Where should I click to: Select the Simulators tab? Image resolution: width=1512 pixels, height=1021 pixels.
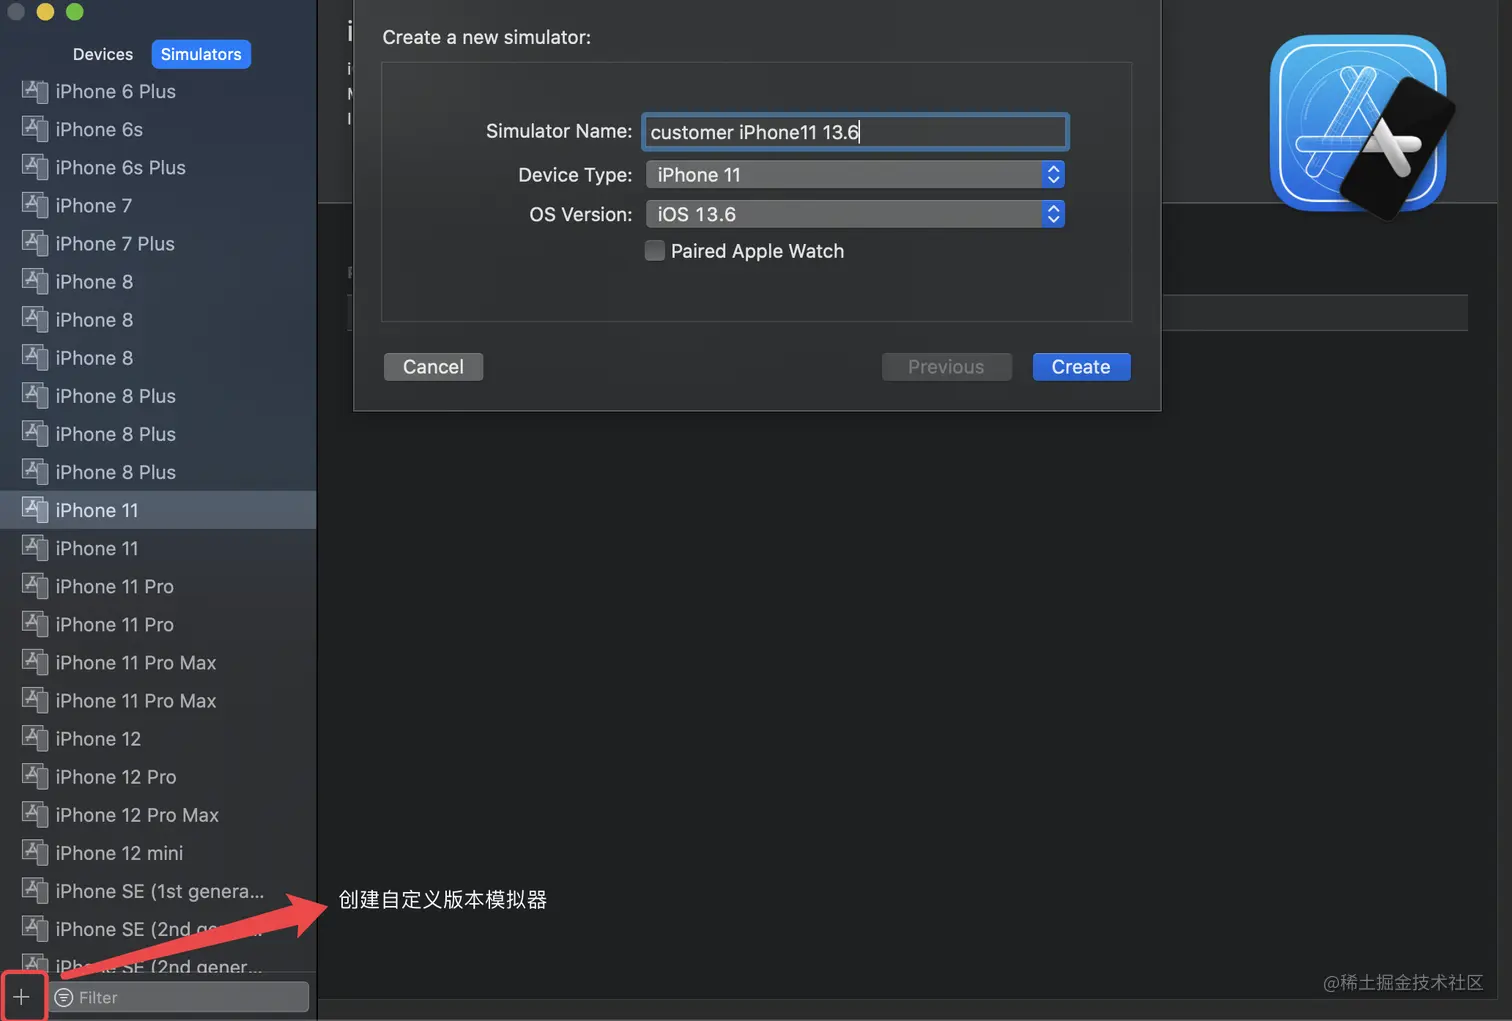[201, 54]
